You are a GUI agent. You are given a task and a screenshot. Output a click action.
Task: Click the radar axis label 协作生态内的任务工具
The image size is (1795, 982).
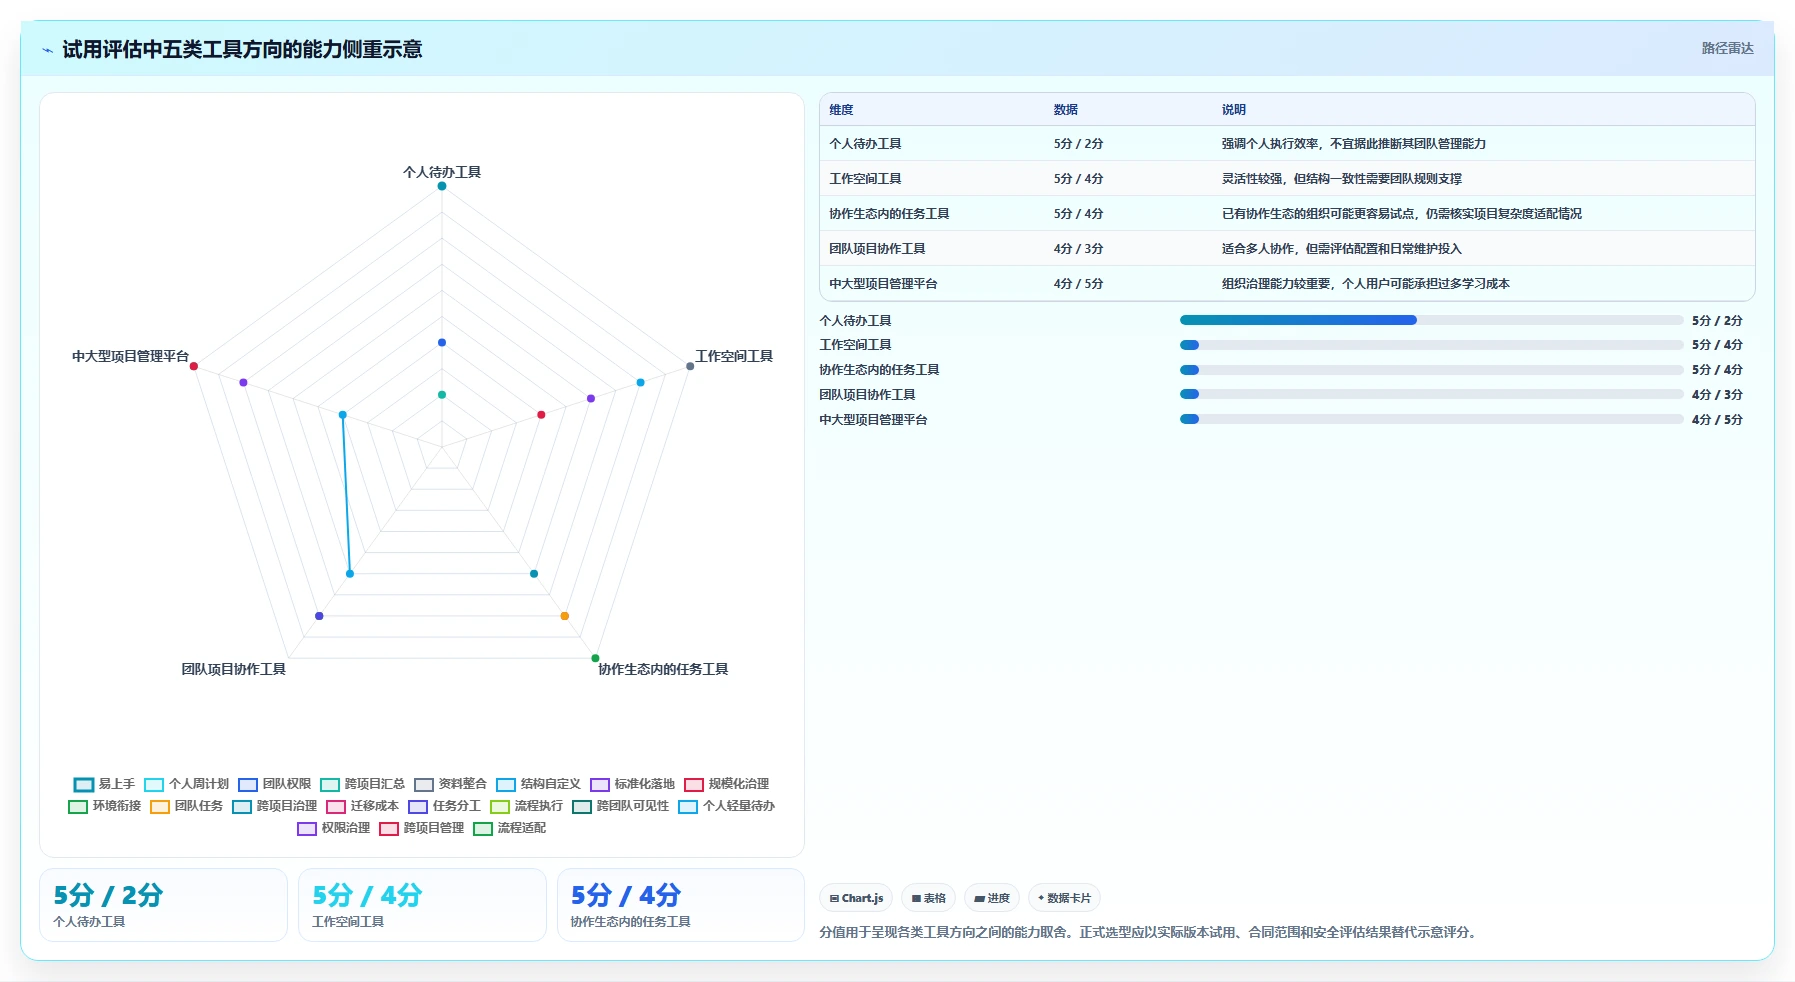663,669
